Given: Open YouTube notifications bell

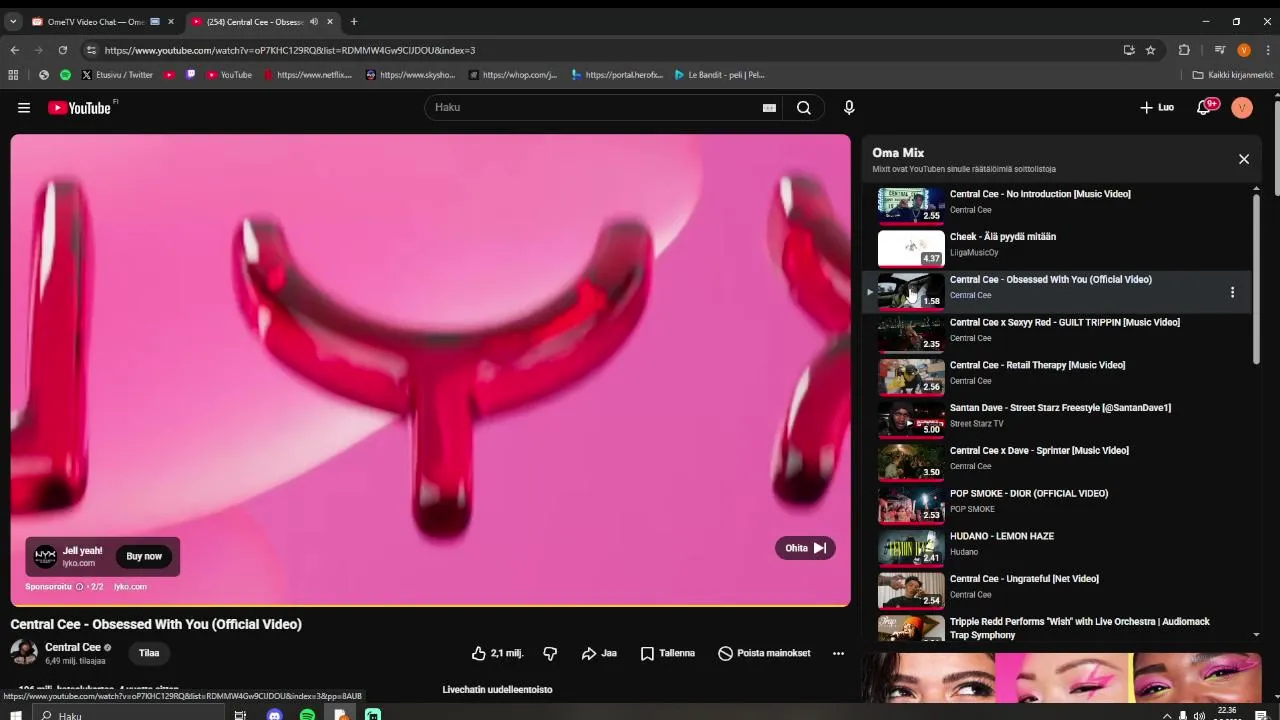Looking at the screenshot, I should 1205,107.
